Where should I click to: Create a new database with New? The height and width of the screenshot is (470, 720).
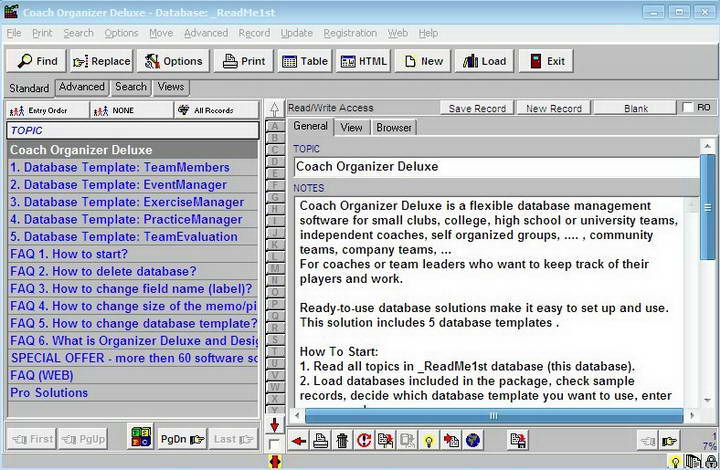(423, 61)
